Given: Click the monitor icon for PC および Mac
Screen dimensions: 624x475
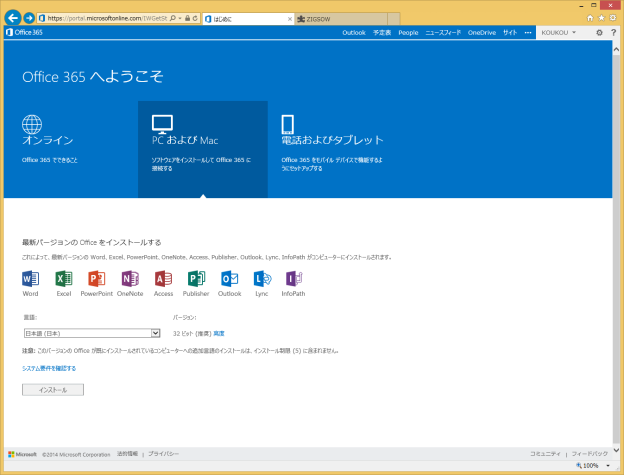Looking at the screenshot, I should tap(162, 124).
